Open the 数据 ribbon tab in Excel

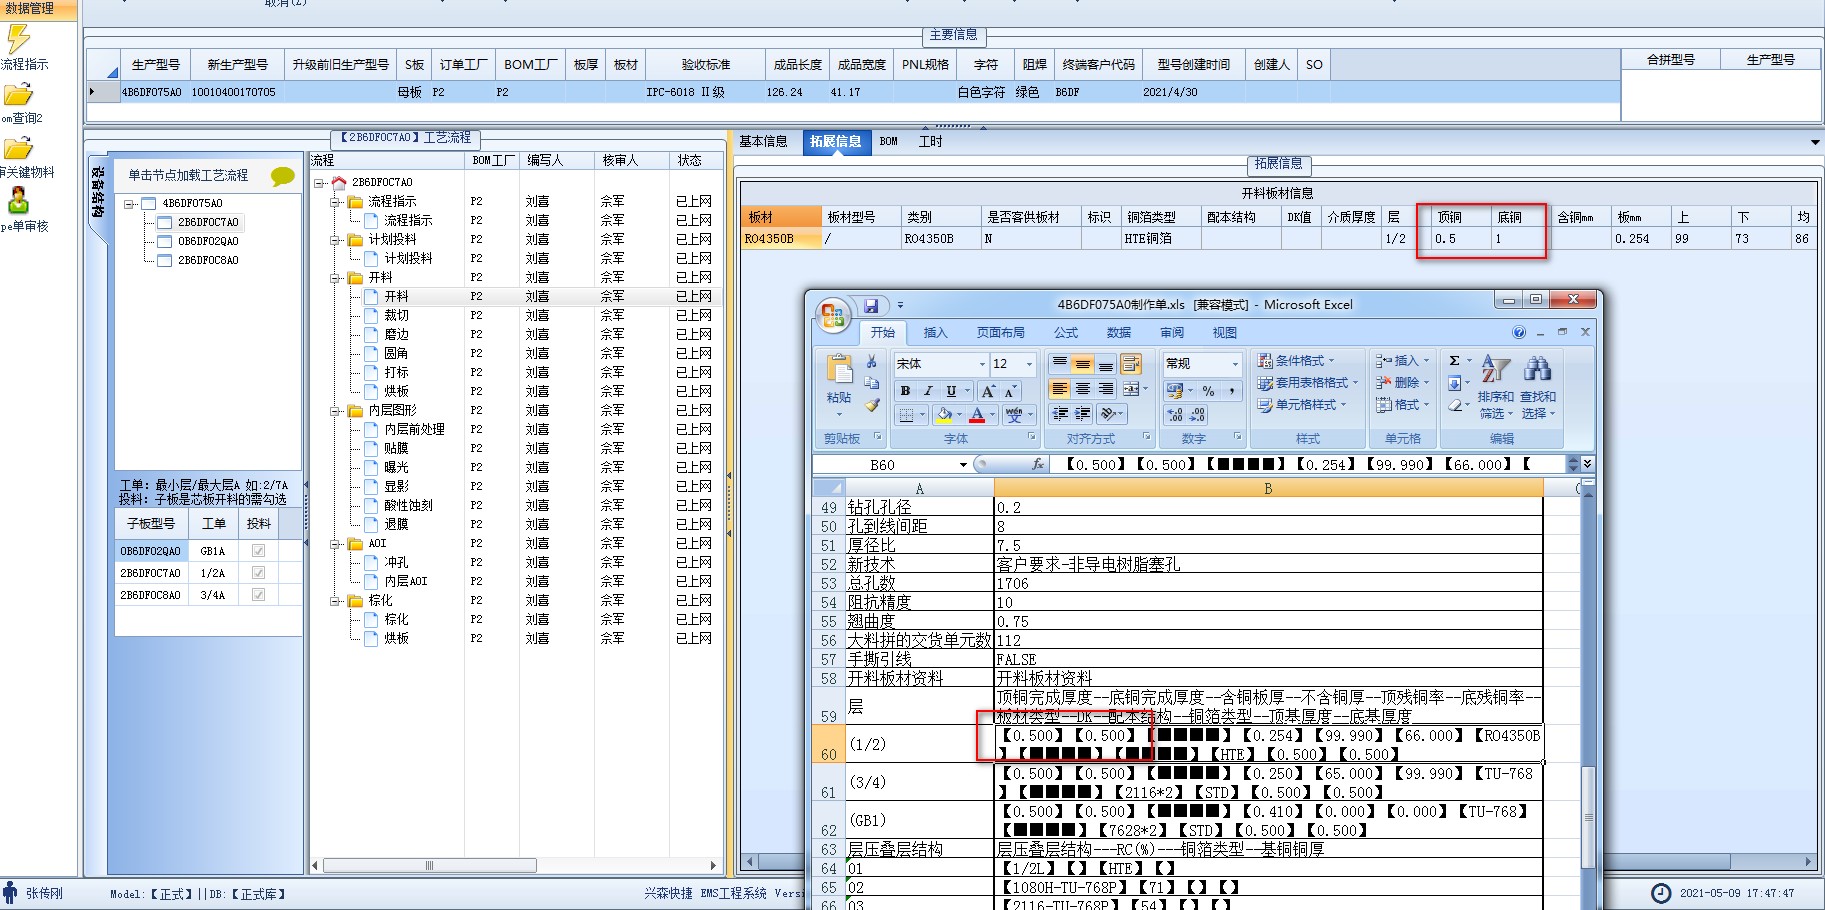1119,333
